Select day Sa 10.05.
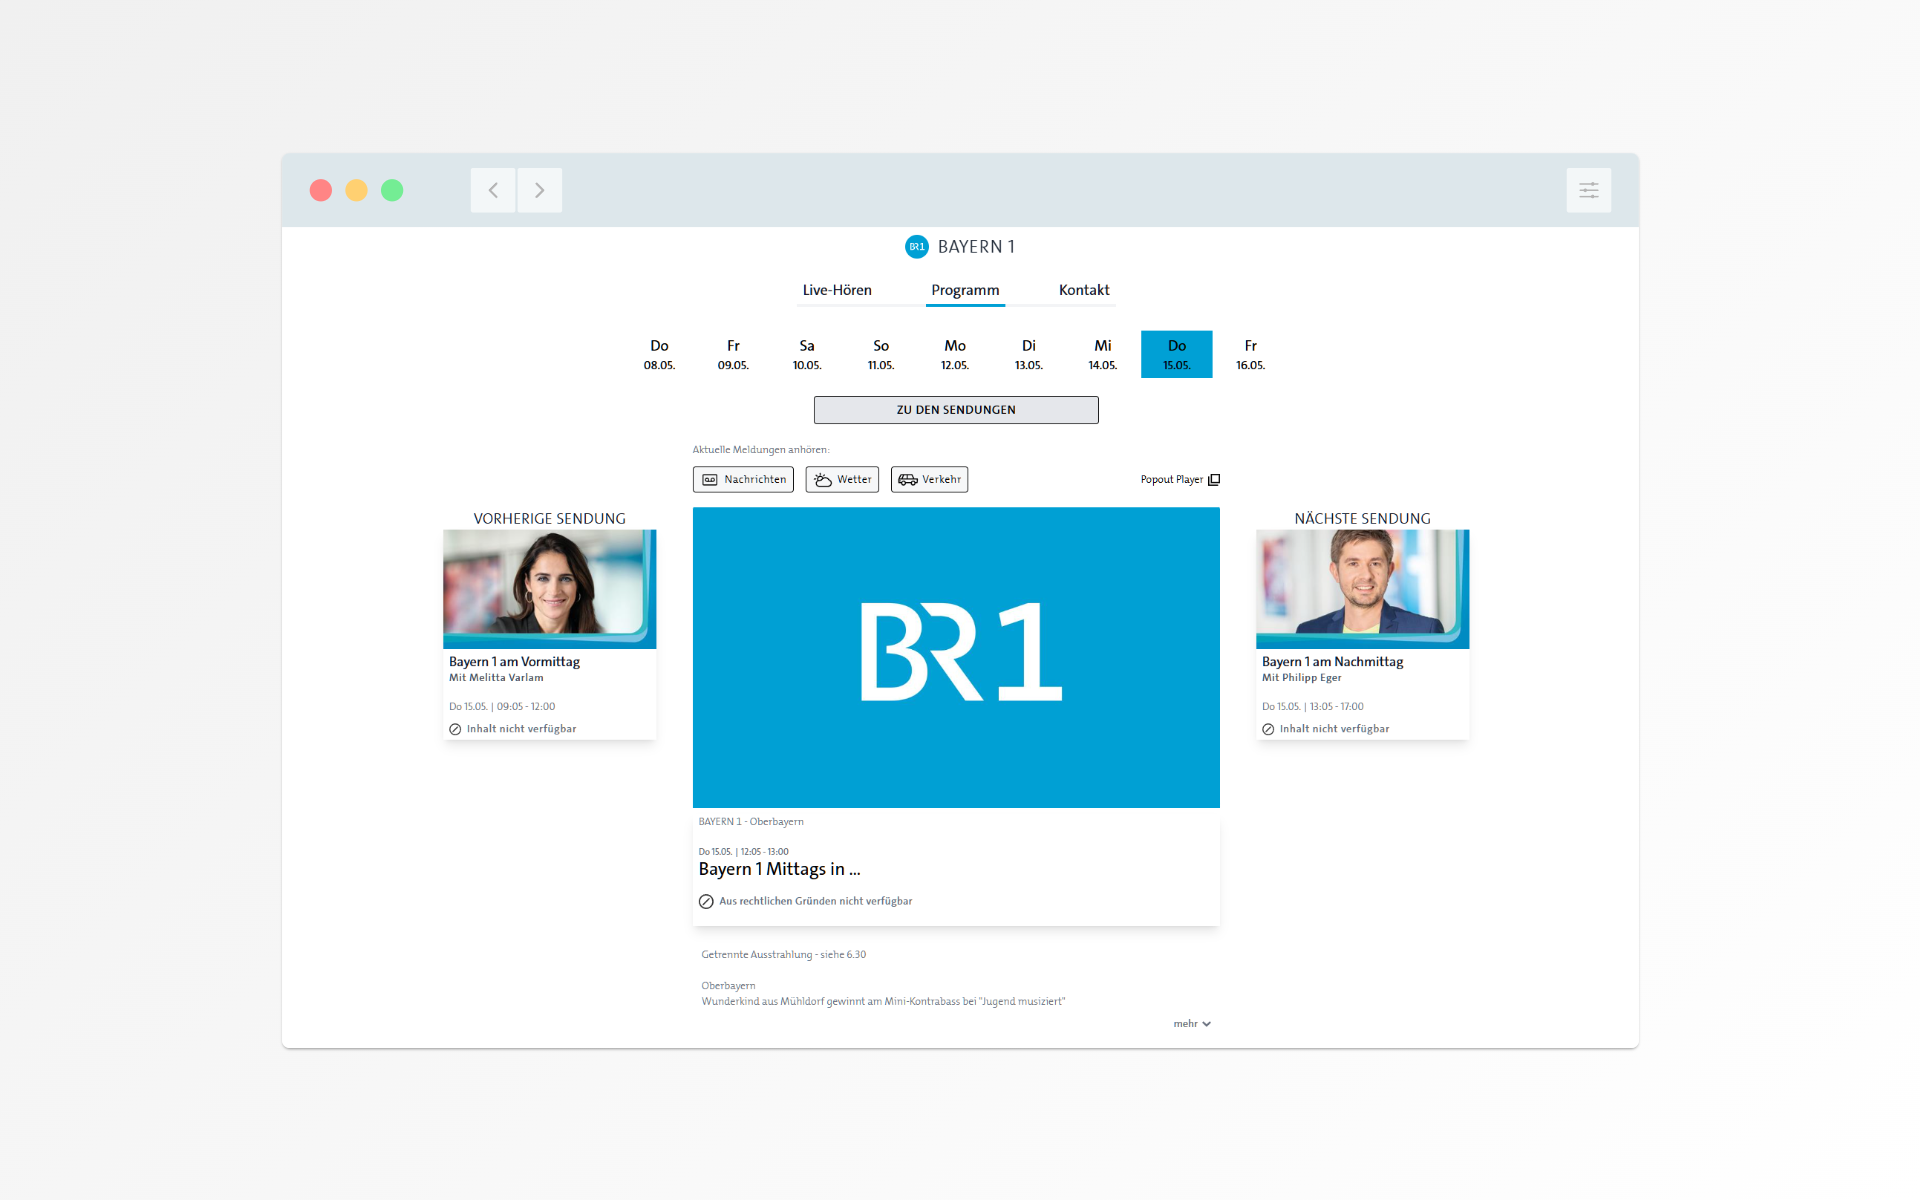The image size is (1920, 1200). click(x=807, y=354)
